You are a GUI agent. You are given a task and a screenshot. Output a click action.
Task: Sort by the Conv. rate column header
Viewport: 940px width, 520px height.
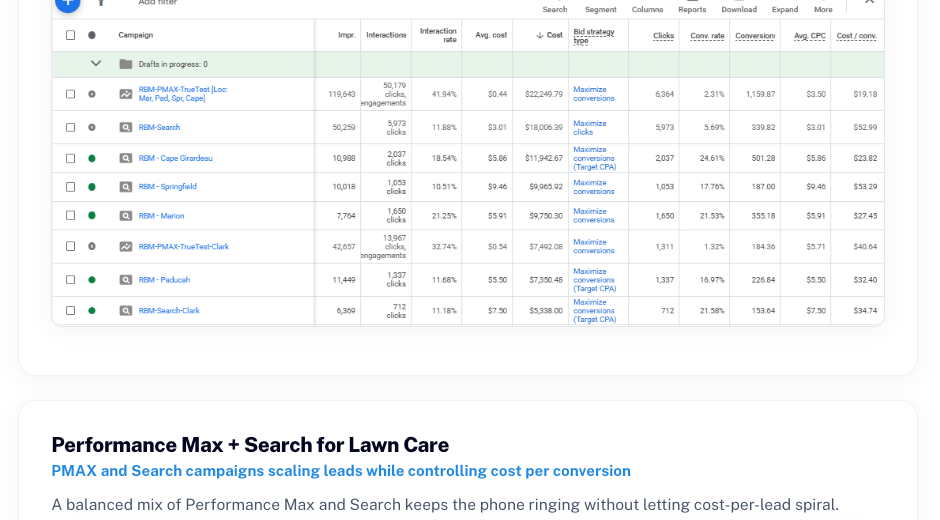(707, 36)
